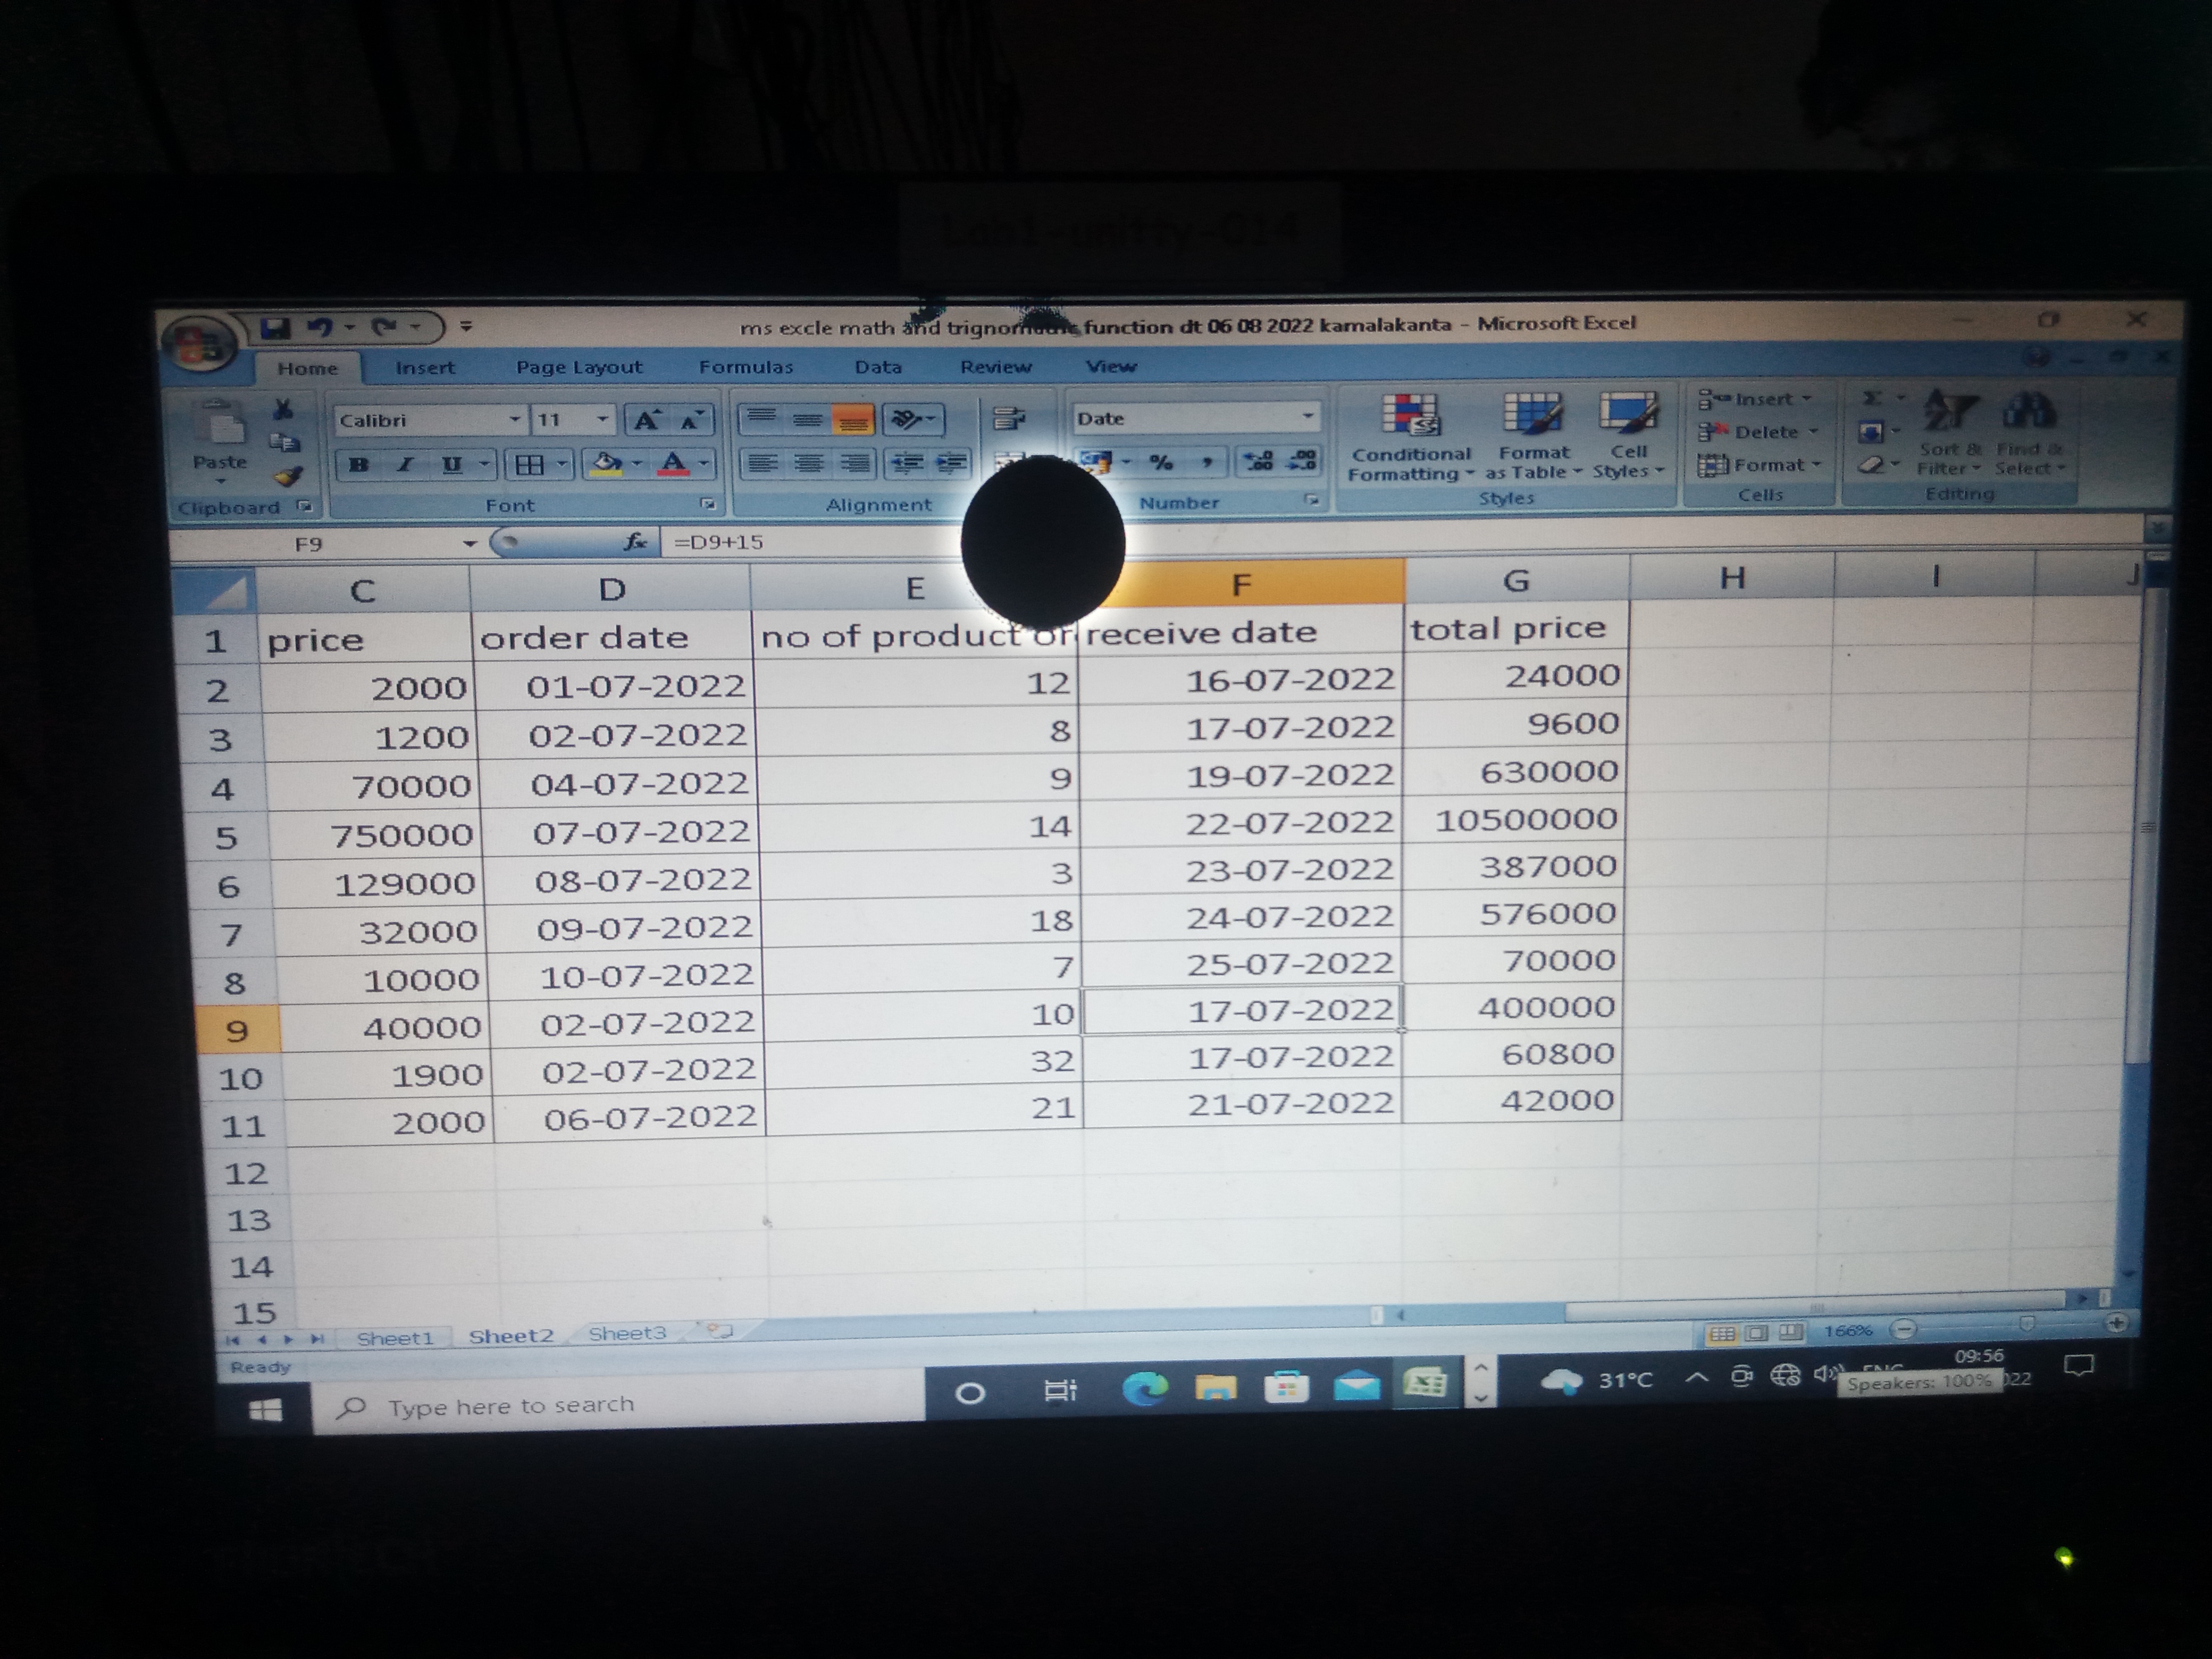
Task: Click the Increase Decimal icon
Action: (1258, 461)
